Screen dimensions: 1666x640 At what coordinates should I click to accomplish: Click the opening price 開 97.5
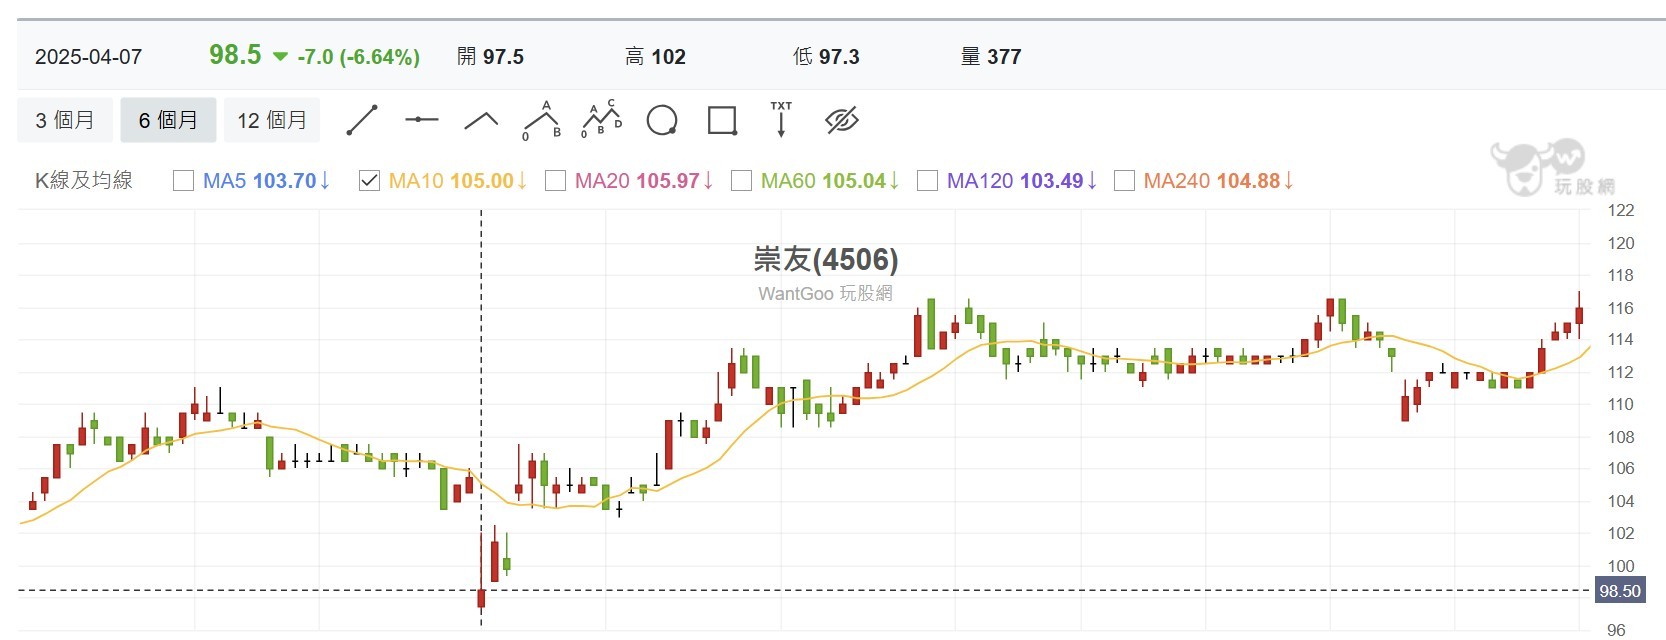(x=490, y=57)
